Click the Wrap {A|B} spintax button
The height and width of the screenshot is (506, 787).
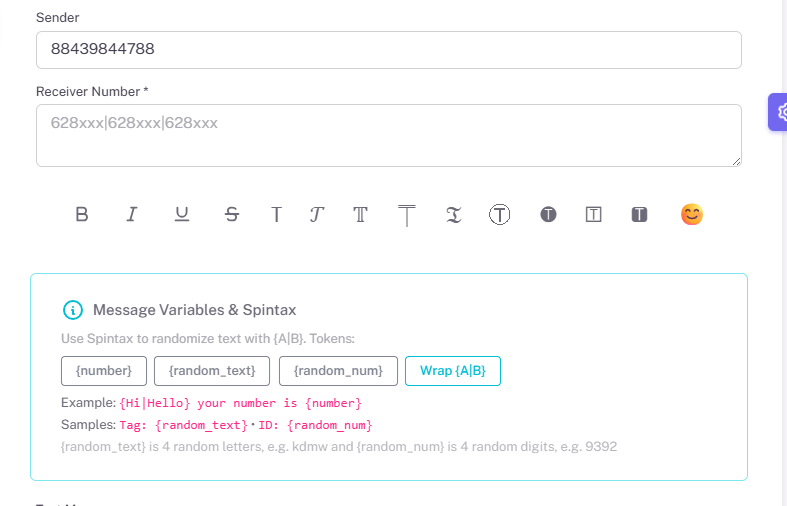tap(452, 371)
